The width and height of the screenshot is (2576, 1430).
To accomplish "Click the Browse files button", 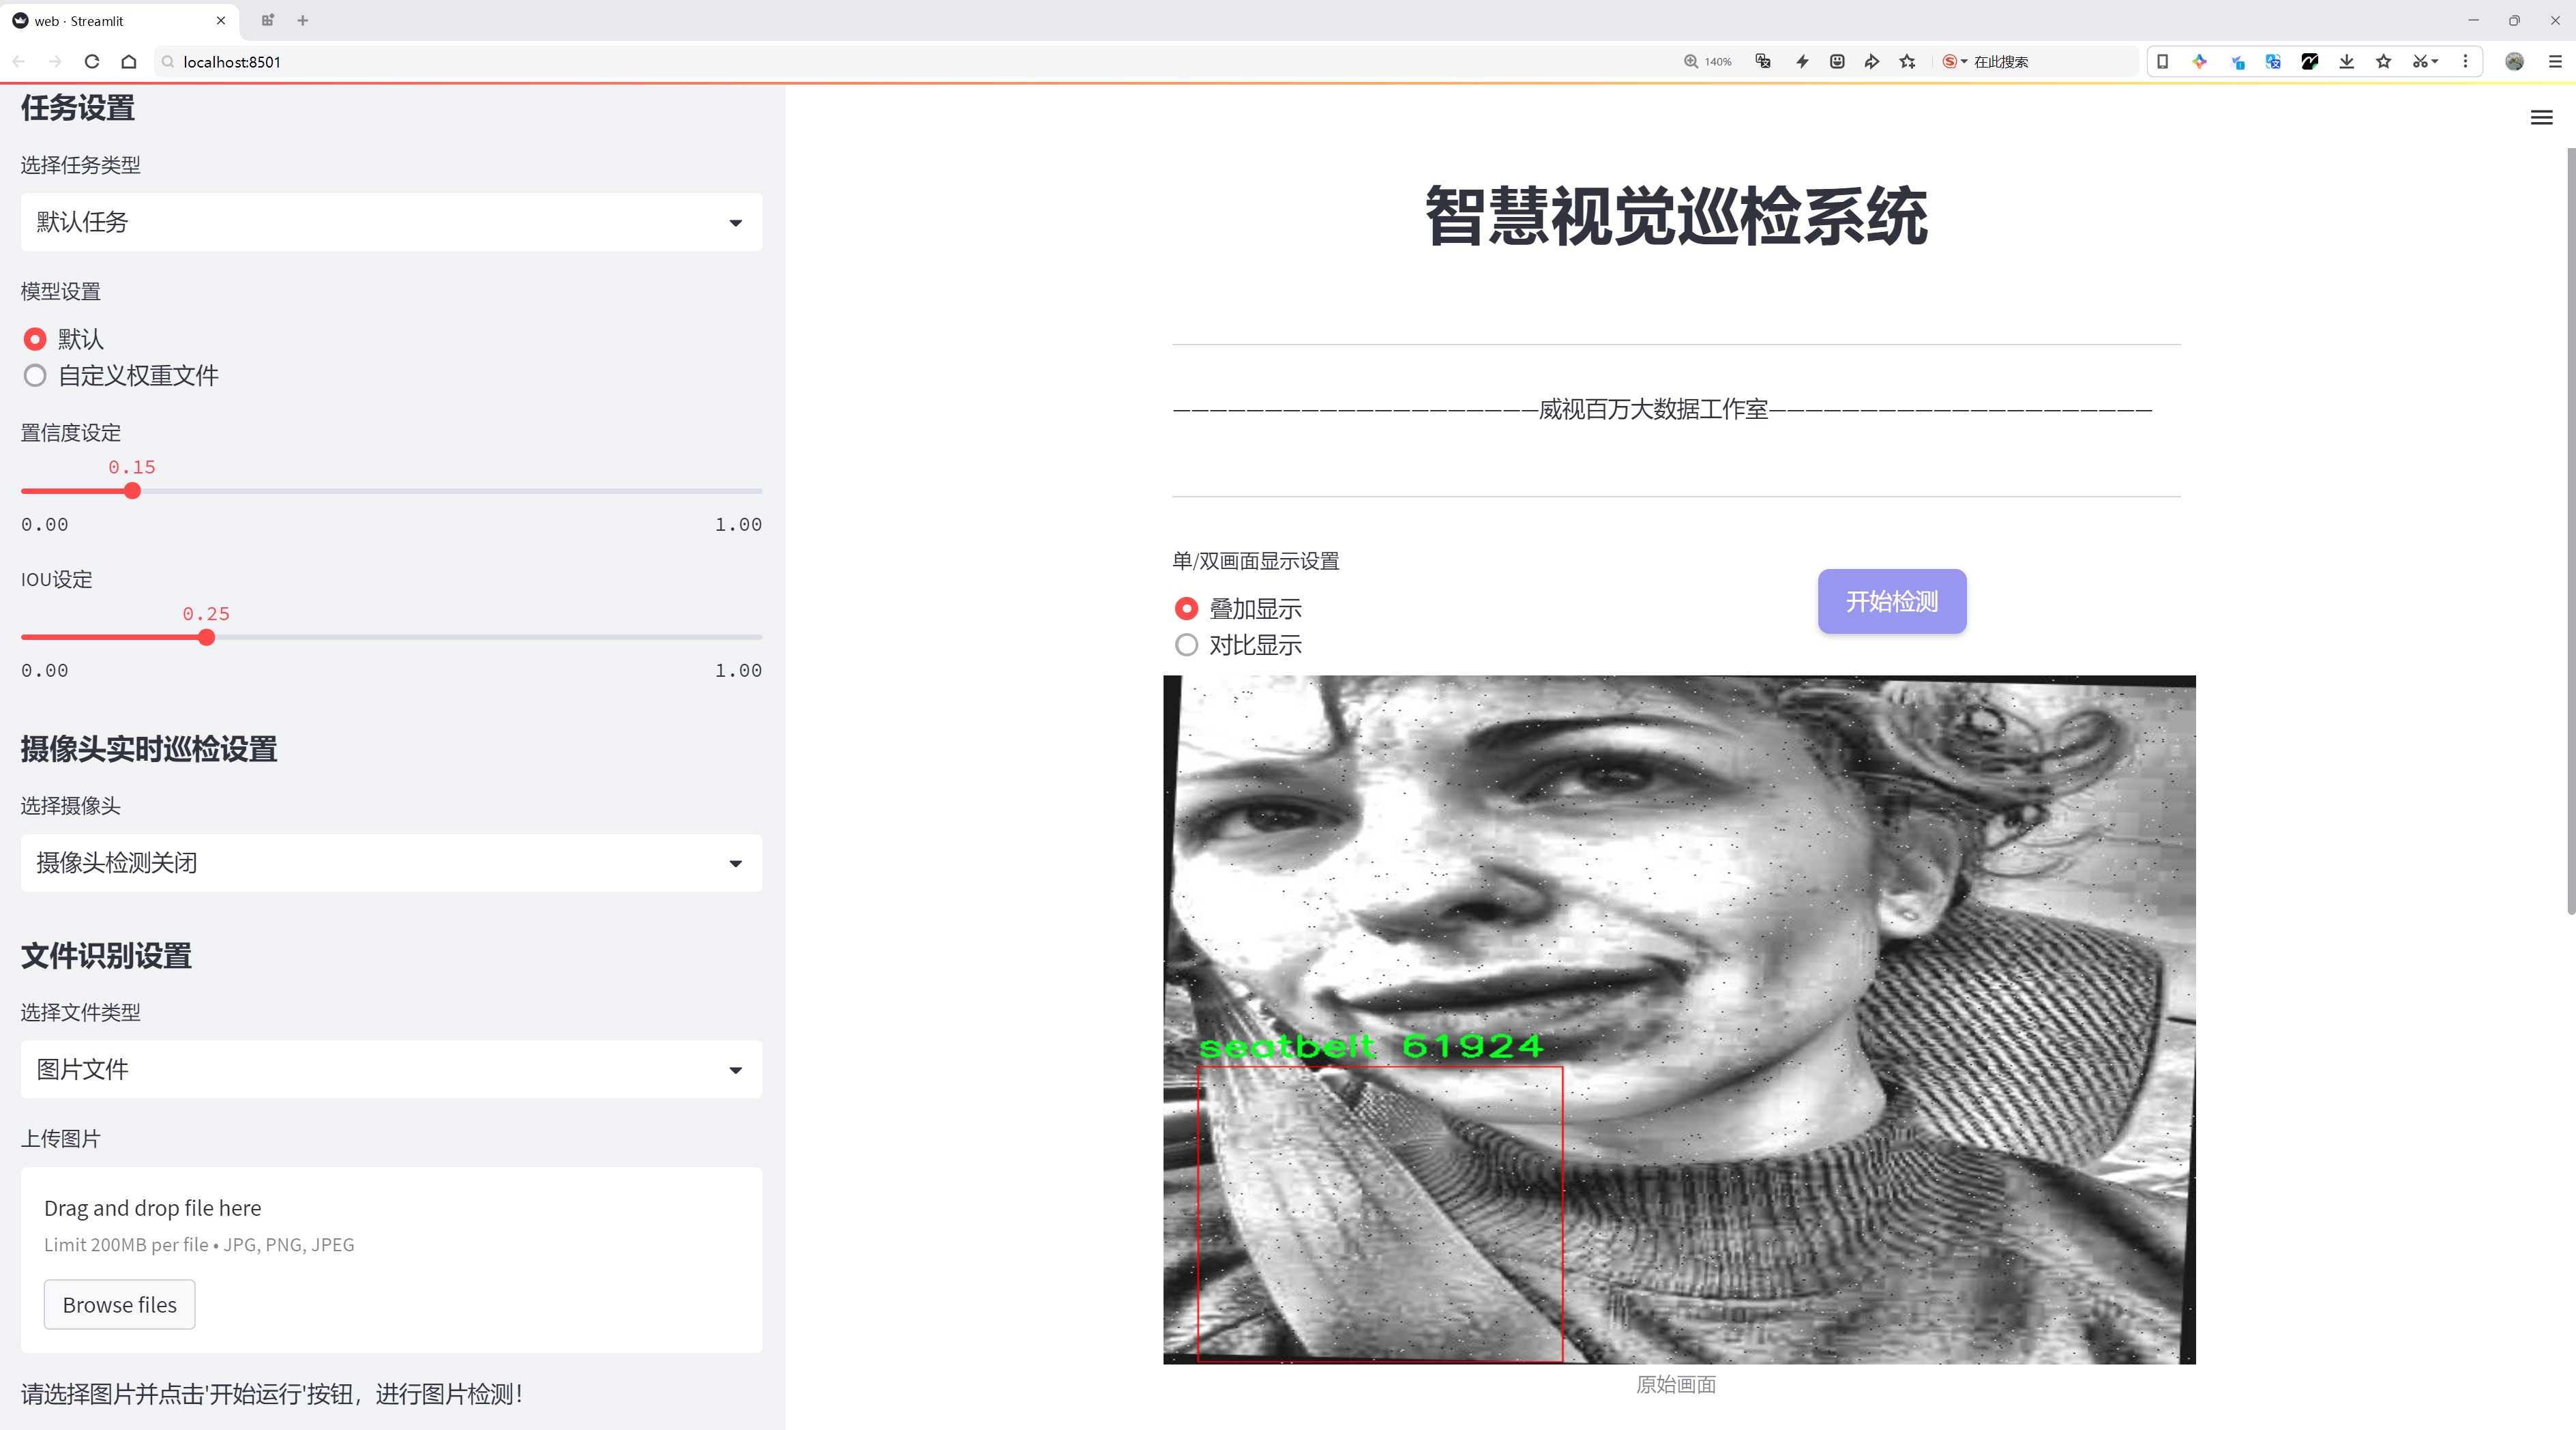I will pyautogui.click(x=119, y=1304).
